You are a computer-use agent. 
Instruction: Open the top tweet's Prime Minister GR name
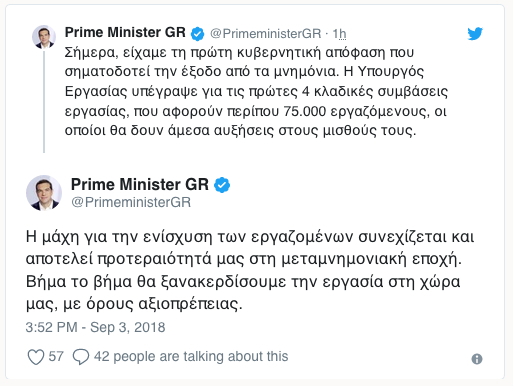pyautogui.click(x=125, y=33)
